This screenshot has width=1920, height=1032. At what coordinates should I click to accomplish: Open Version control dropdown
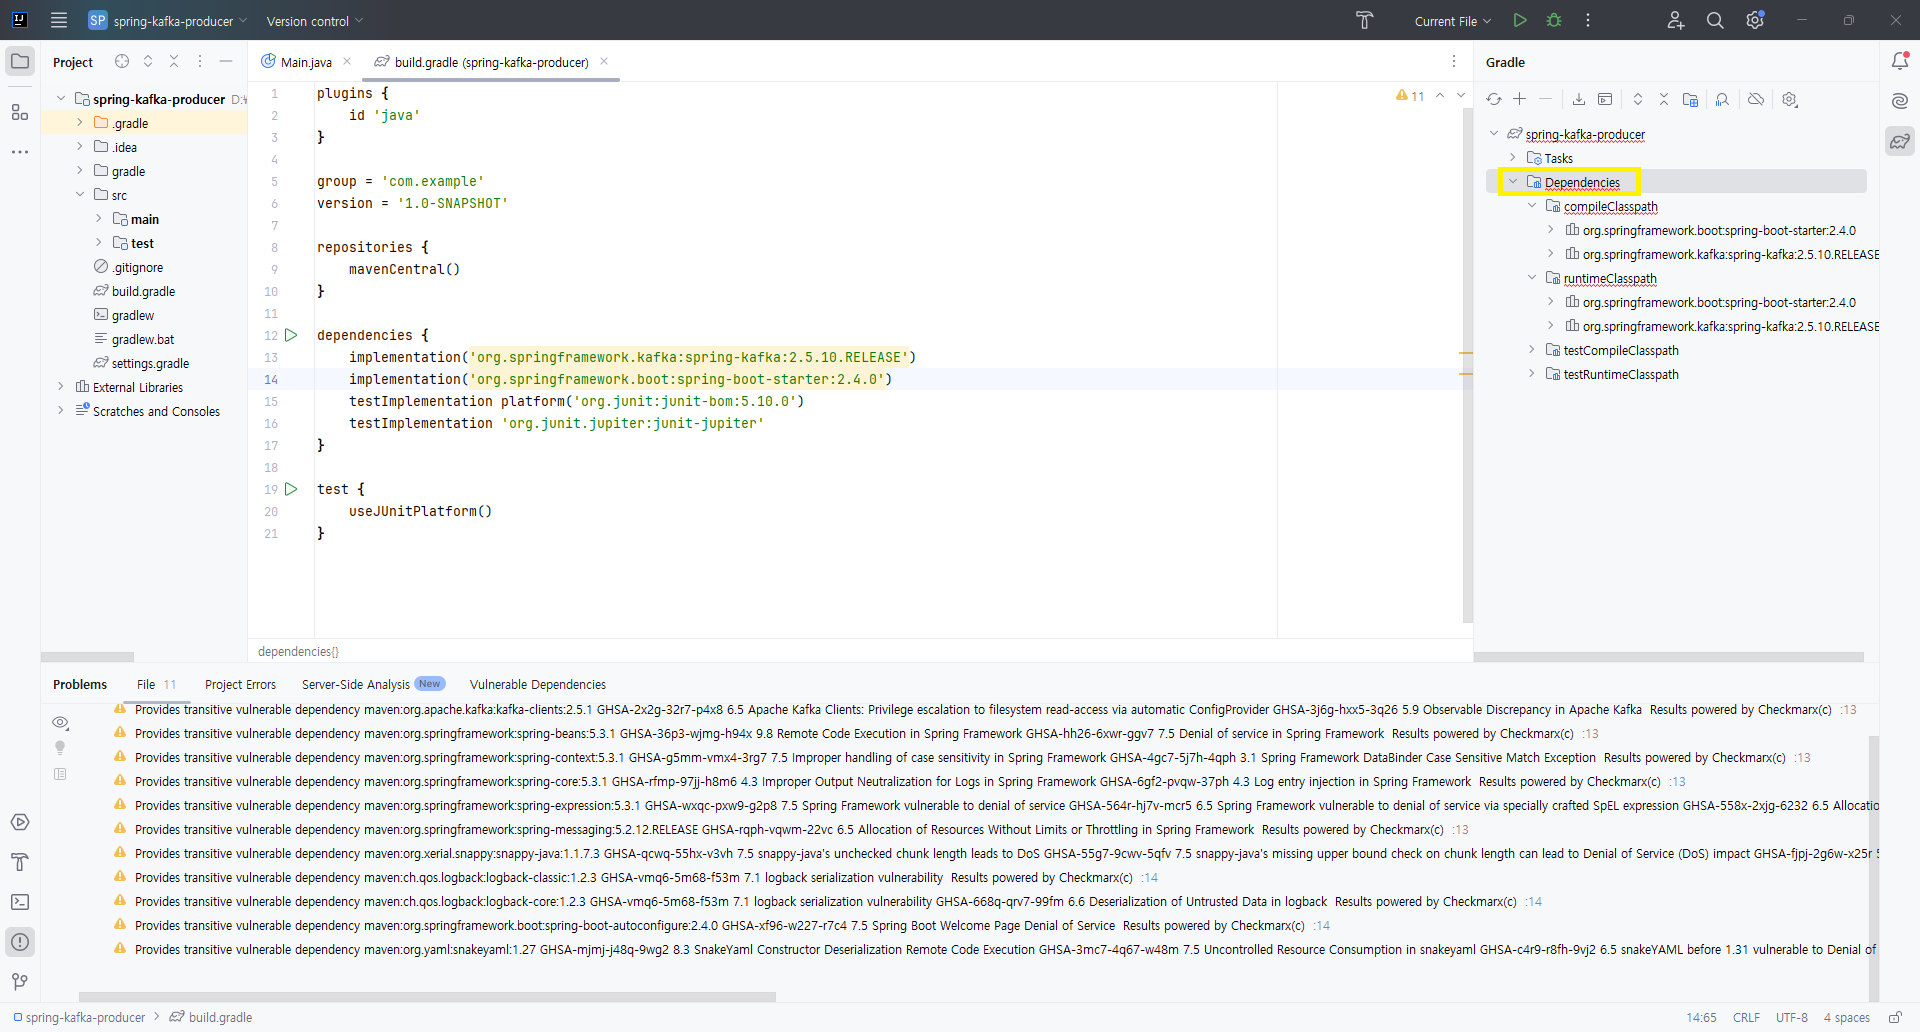[x=315, y=21]
